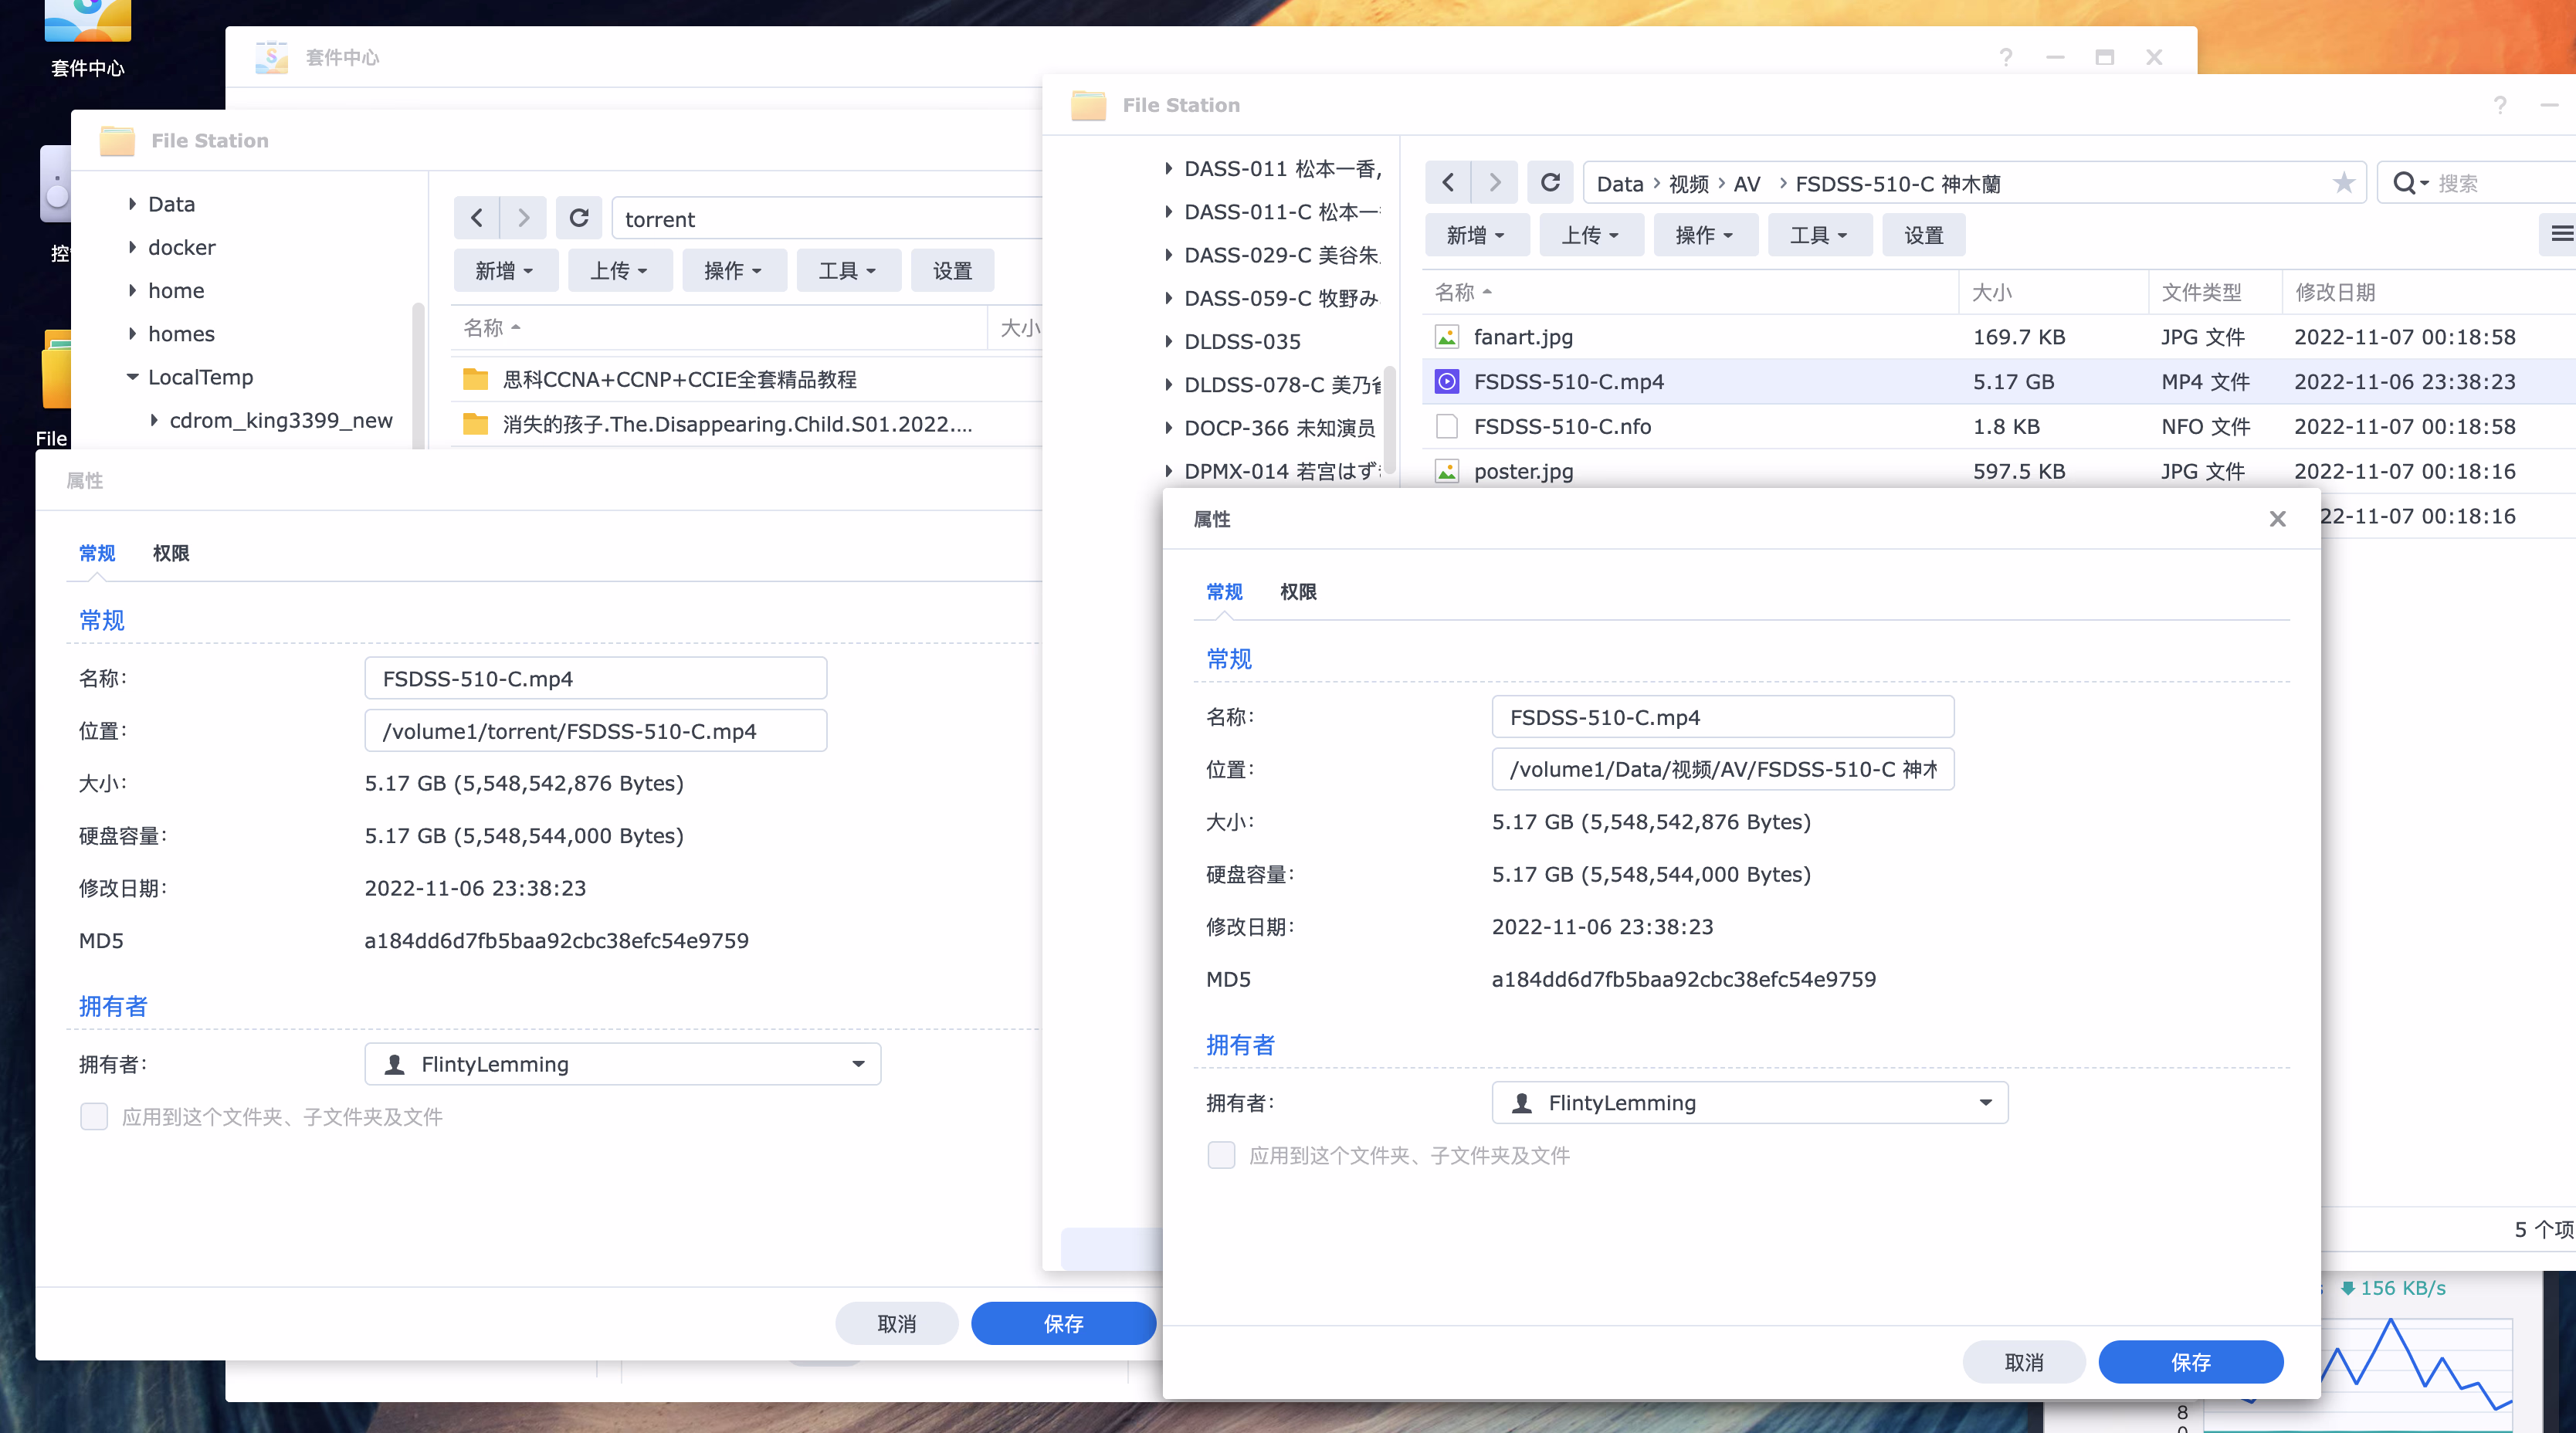Click the search magnifier icon
2576x1433 pixels.
coord(2404,183)
